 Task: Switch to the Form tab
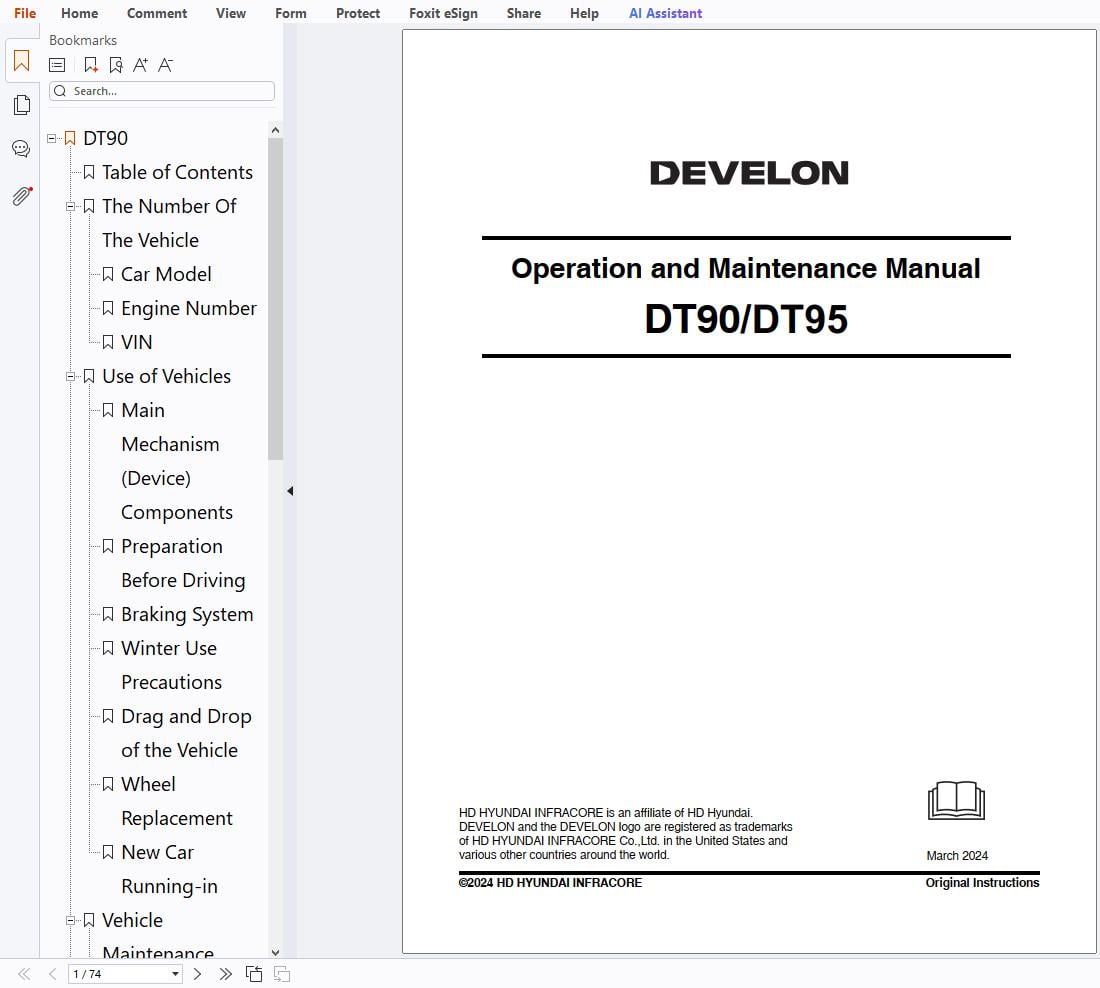(290, 13)
